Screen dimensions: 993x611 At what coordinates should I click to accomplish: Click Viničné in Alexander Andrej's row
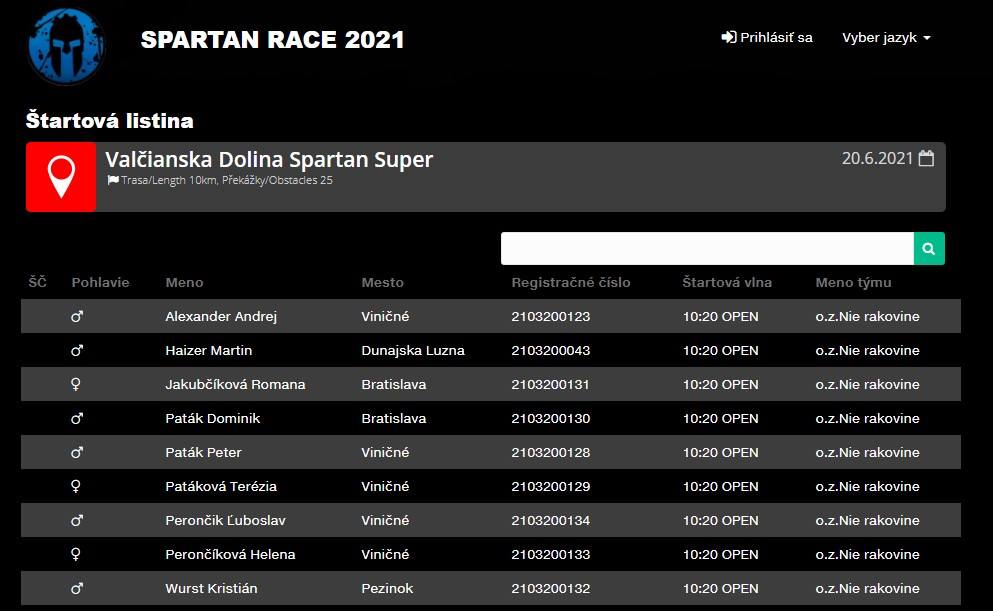[x=385, y=317]
